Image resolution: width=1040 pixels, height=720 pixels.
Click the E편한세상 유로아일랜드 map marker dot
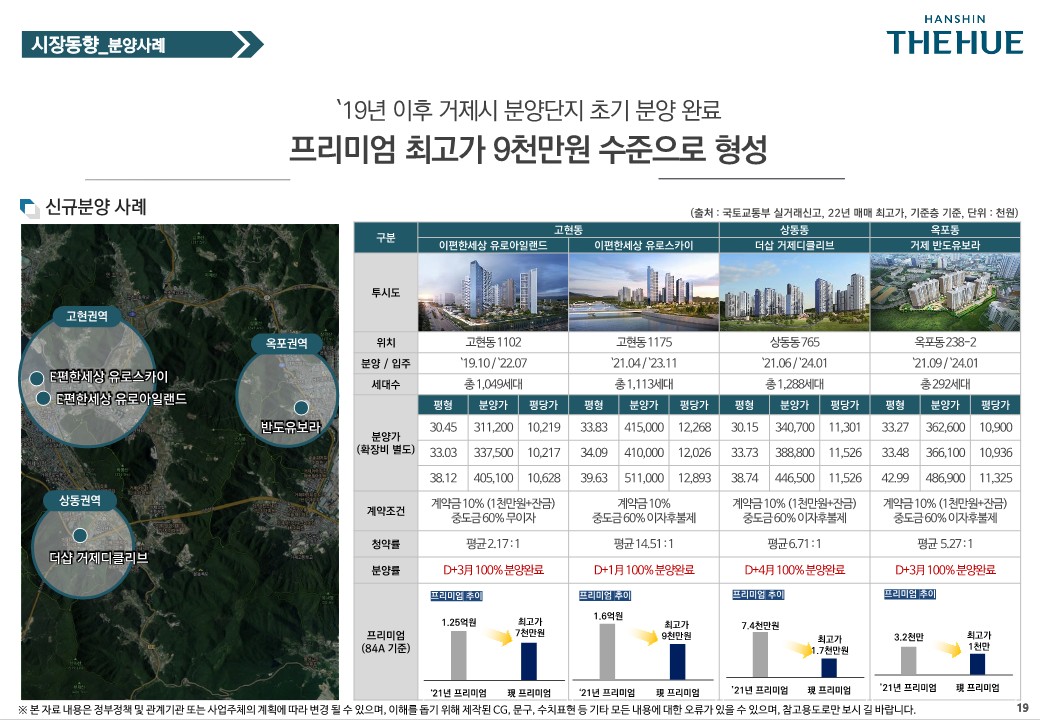click(43, 398)
